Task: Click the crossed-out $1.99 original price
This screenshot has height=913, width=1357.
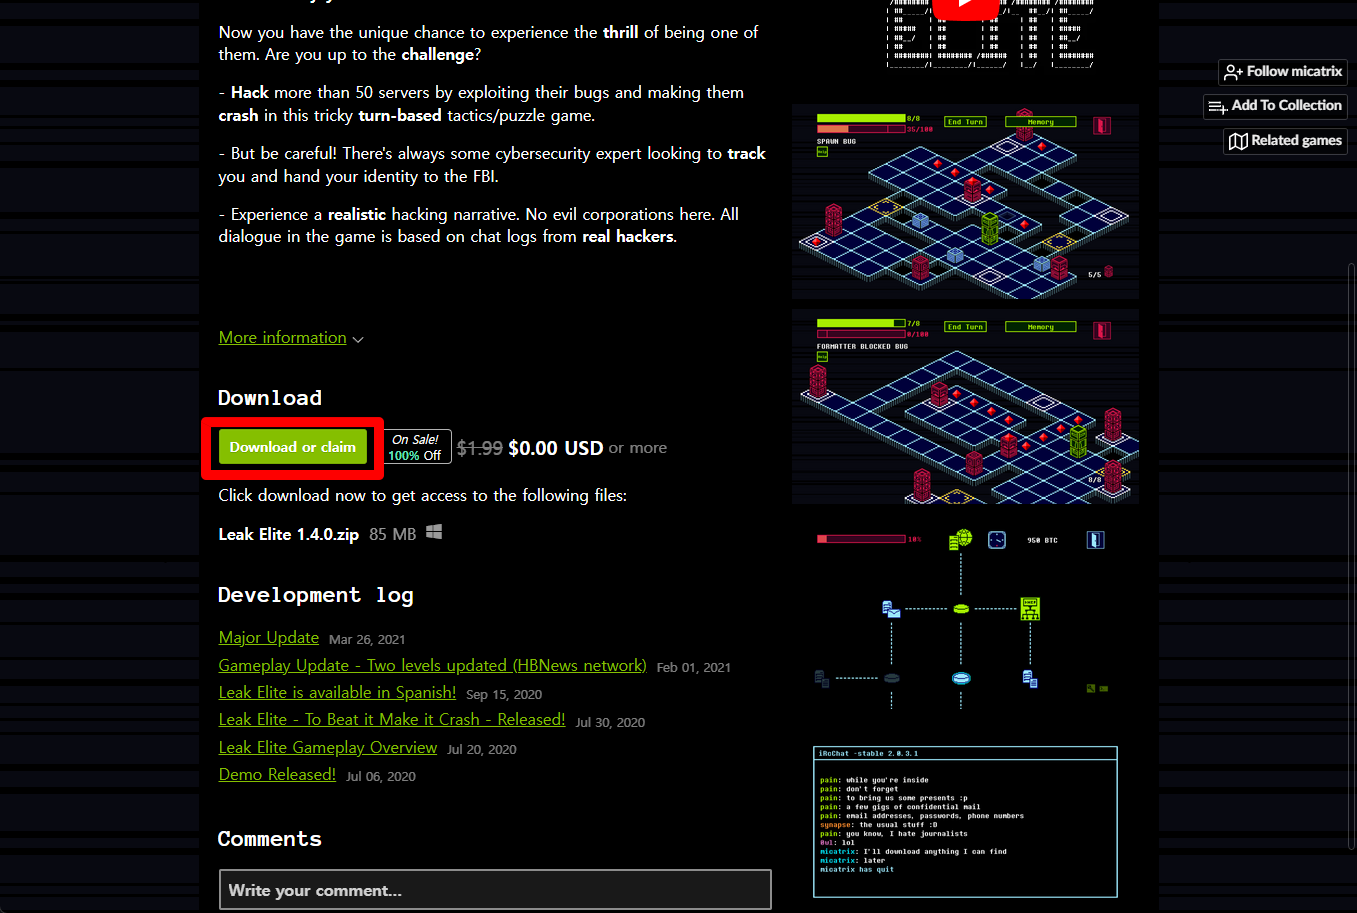Action: 480,448
